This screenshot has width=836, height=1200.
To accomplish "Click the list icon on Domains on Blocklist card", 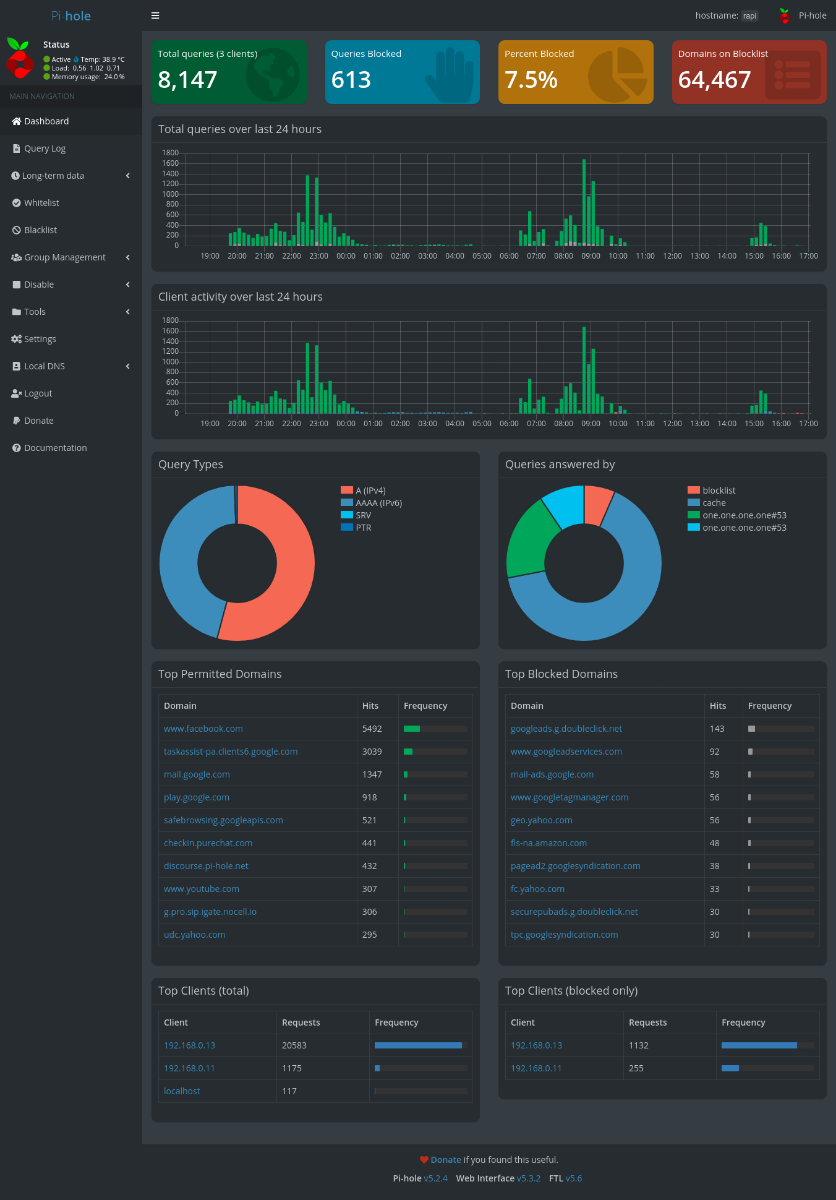I will pyautogui.click(x=792, y=76).
